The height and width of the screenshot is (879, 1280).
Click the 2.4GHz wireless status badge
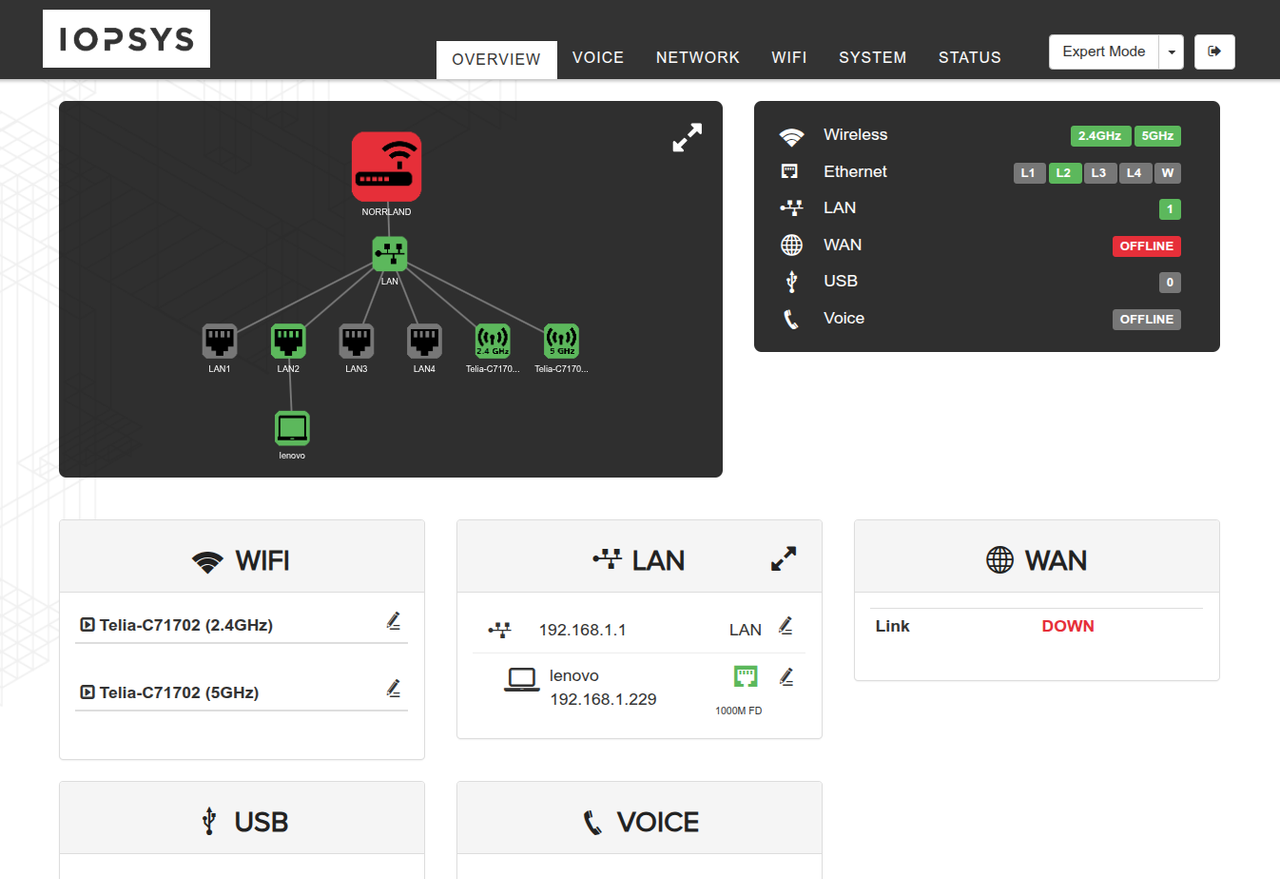1100,136
